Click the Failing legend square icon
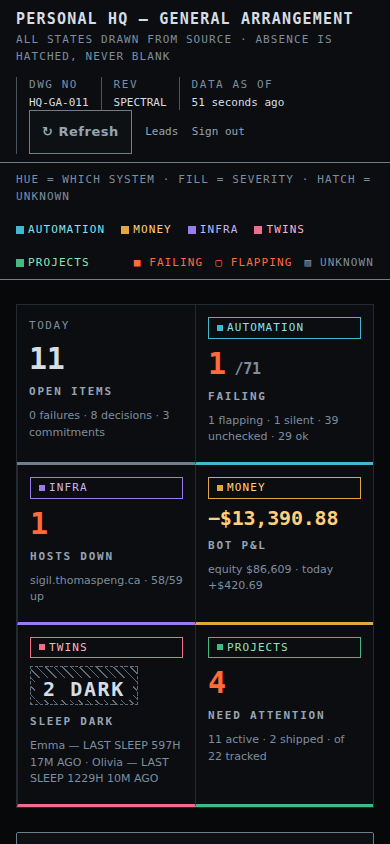 click(x=138, y=263)
